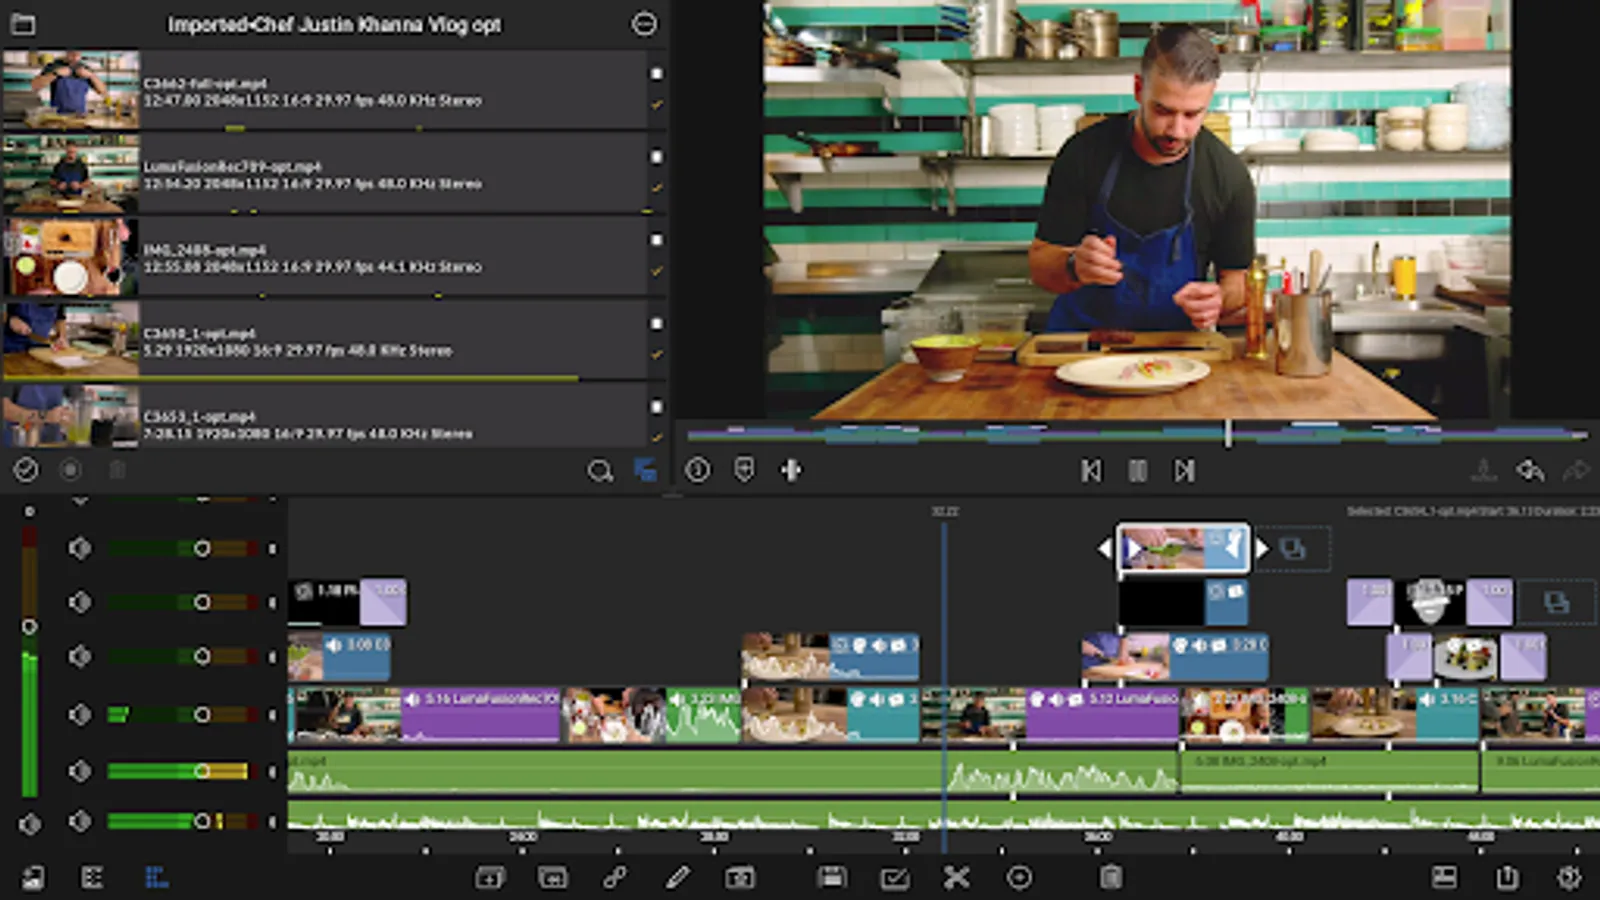Click the overwrite insert icon beside link
This screenshot has height=900, width=1600.
(x=553, y=878)
